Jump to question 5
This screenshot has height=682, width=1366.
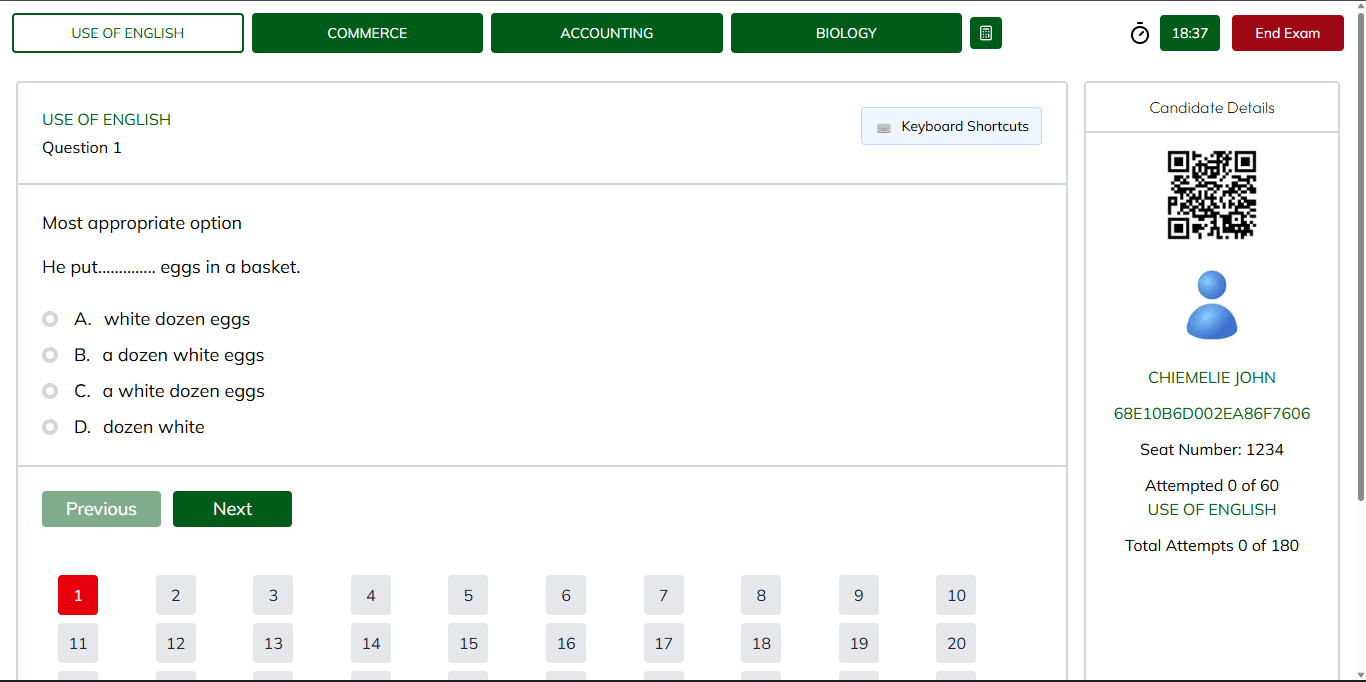click(x=468, y=595)
